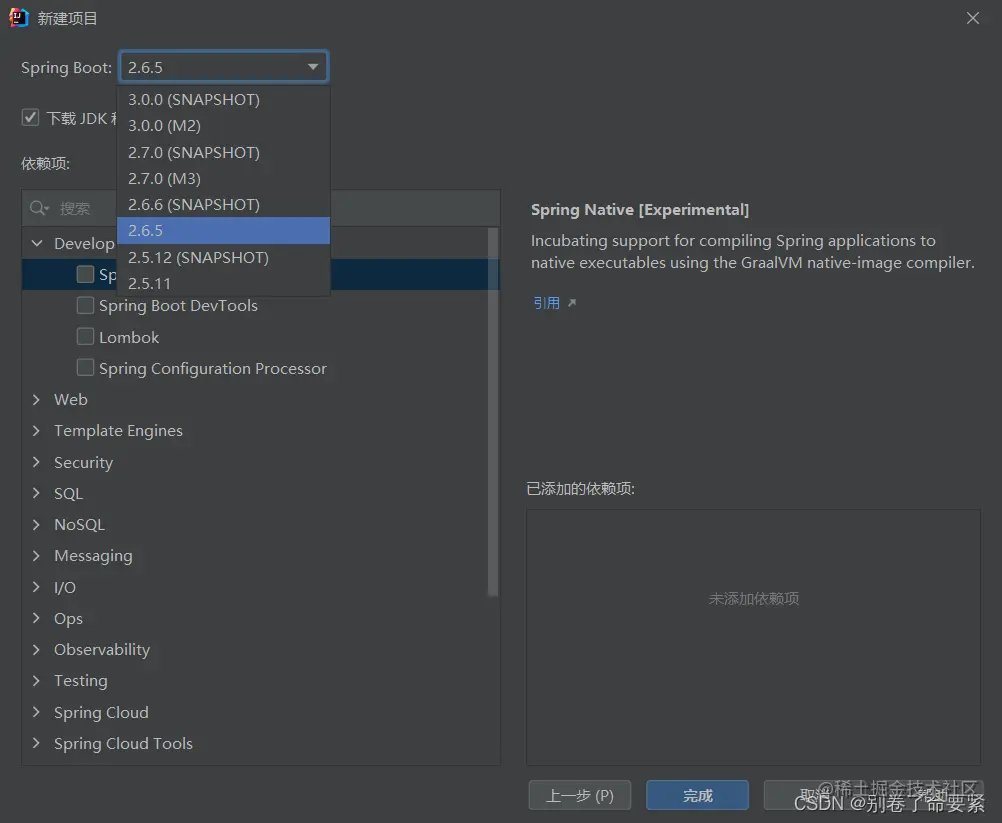This screenshot has height=823, width=1002.
Task: Toggle the 下载 JDK checkbox
Action: [30, 118]
